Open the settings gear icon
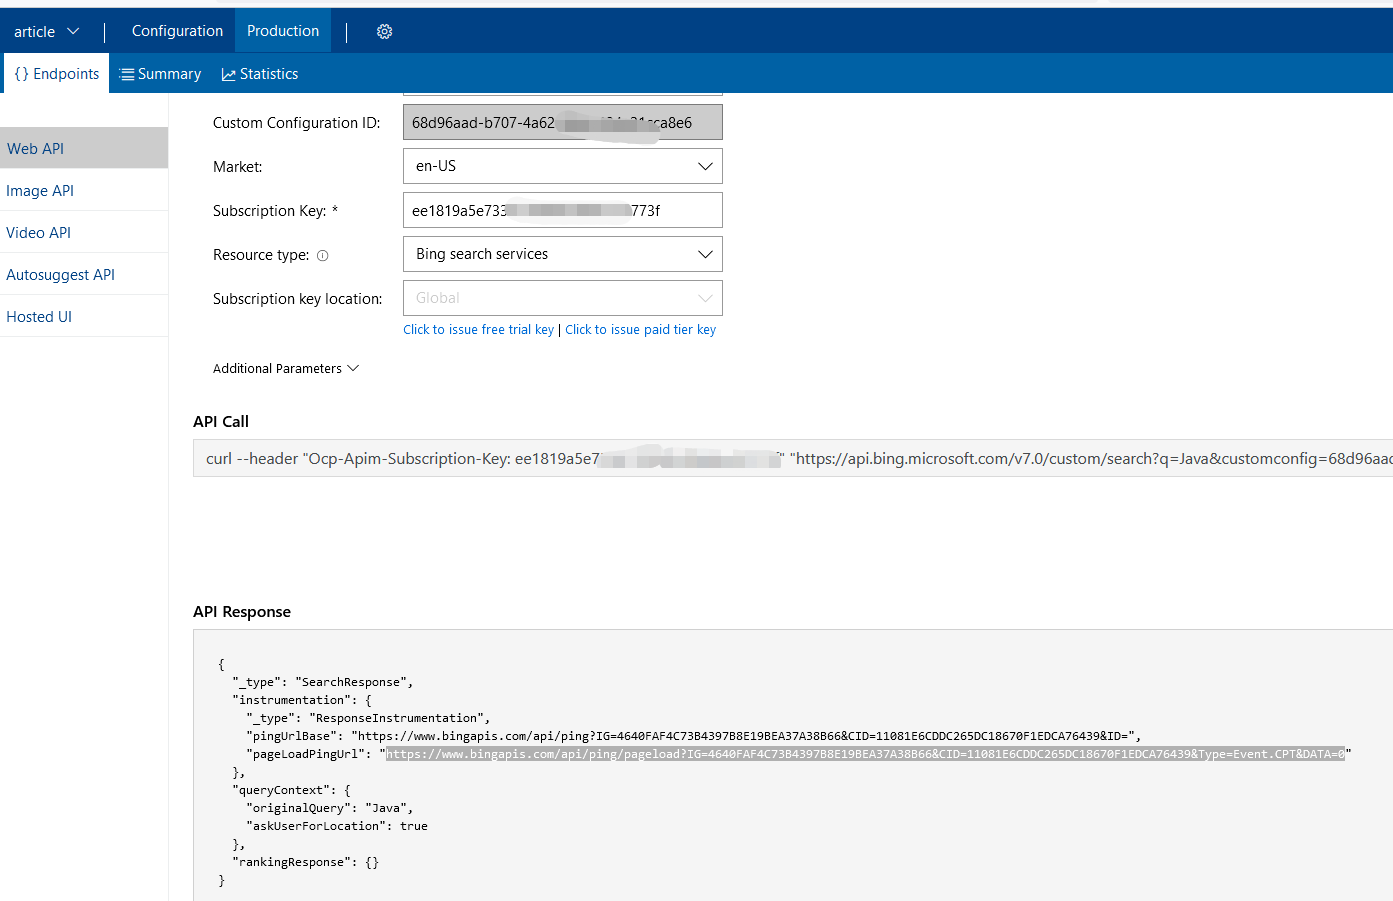 pos(384,32)
